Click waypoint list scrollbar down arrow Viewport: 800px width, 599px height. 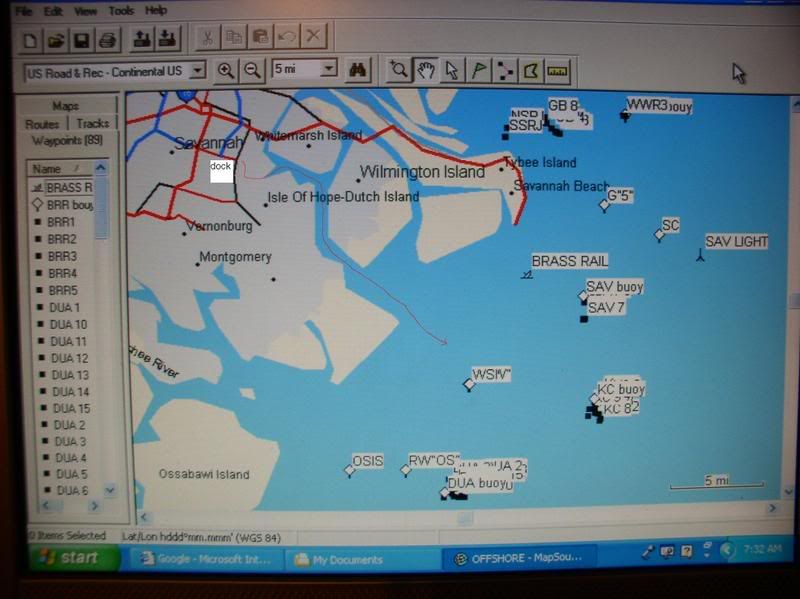(109, 491)
